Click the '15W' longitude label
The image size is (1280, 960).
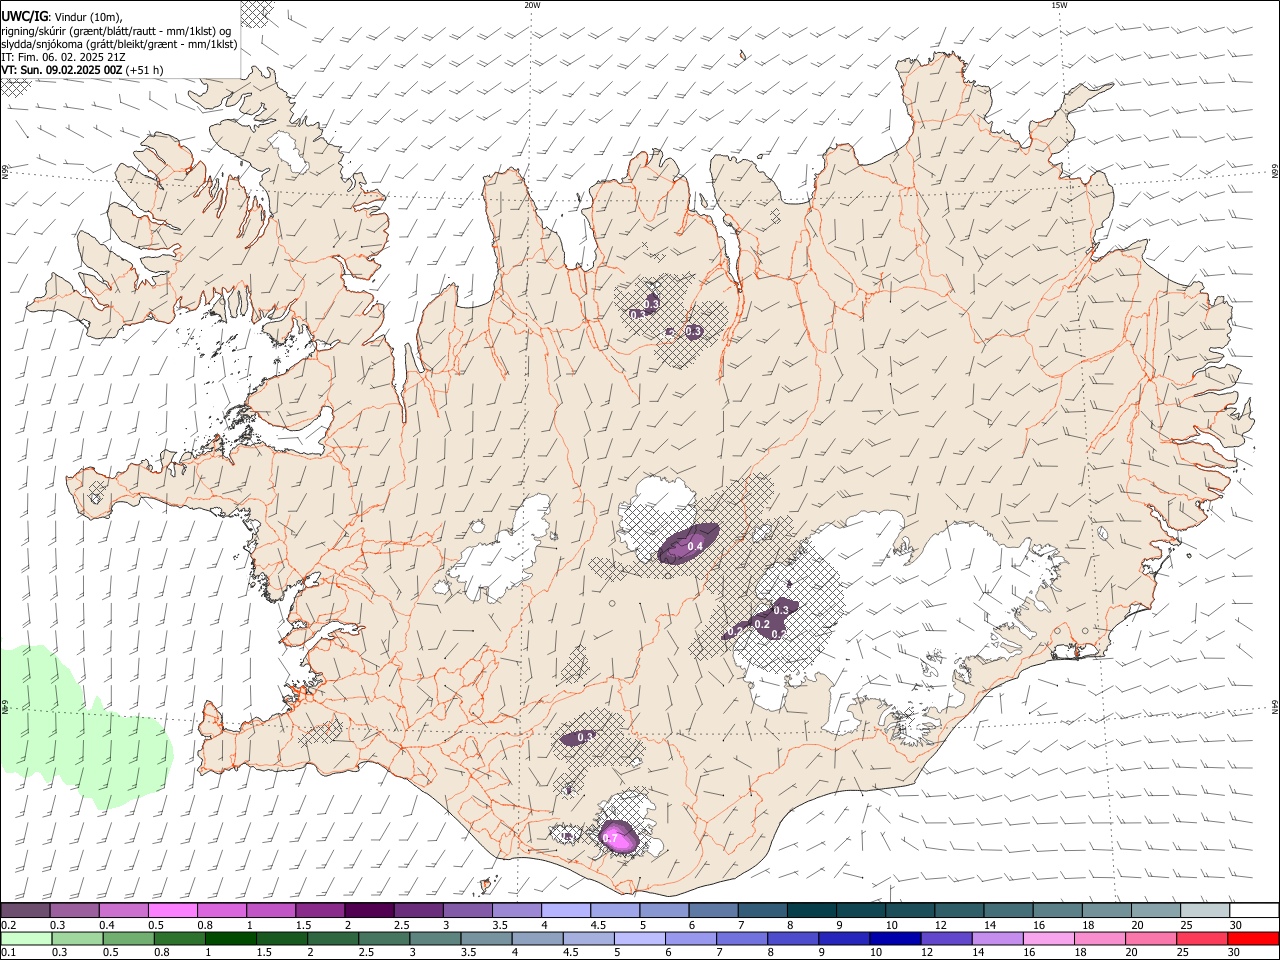click(x=1059, y=5)
